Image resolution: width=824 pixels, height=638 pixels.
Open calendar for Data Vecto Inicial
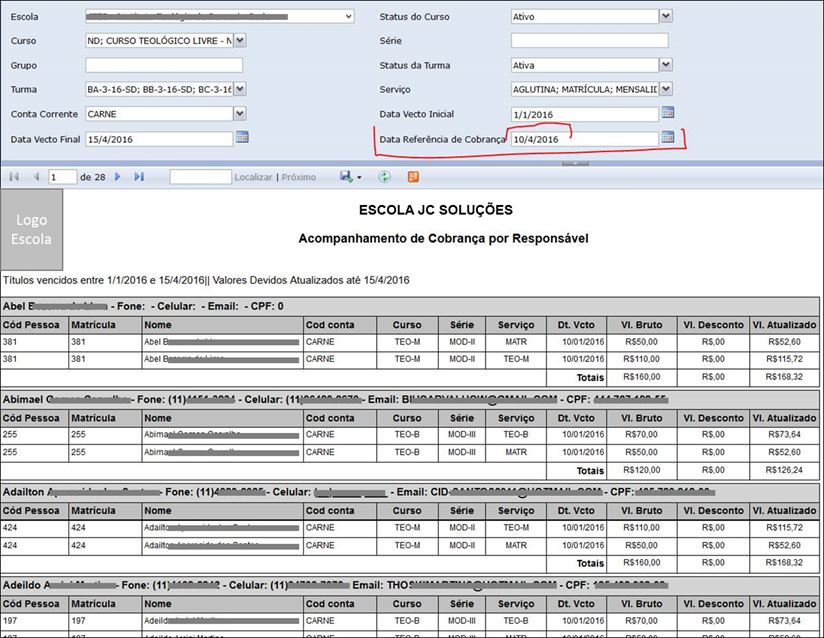click(668, 112)
